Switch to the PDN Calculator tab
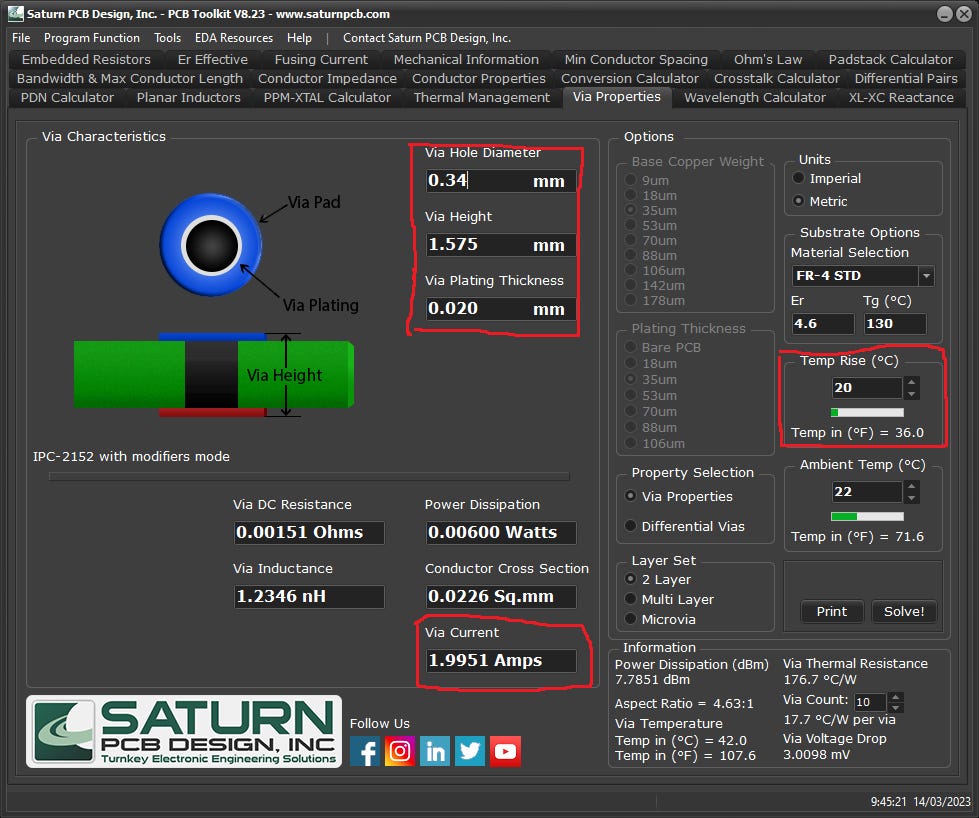The height and width of the screenshot is (818, 979). 67,98
